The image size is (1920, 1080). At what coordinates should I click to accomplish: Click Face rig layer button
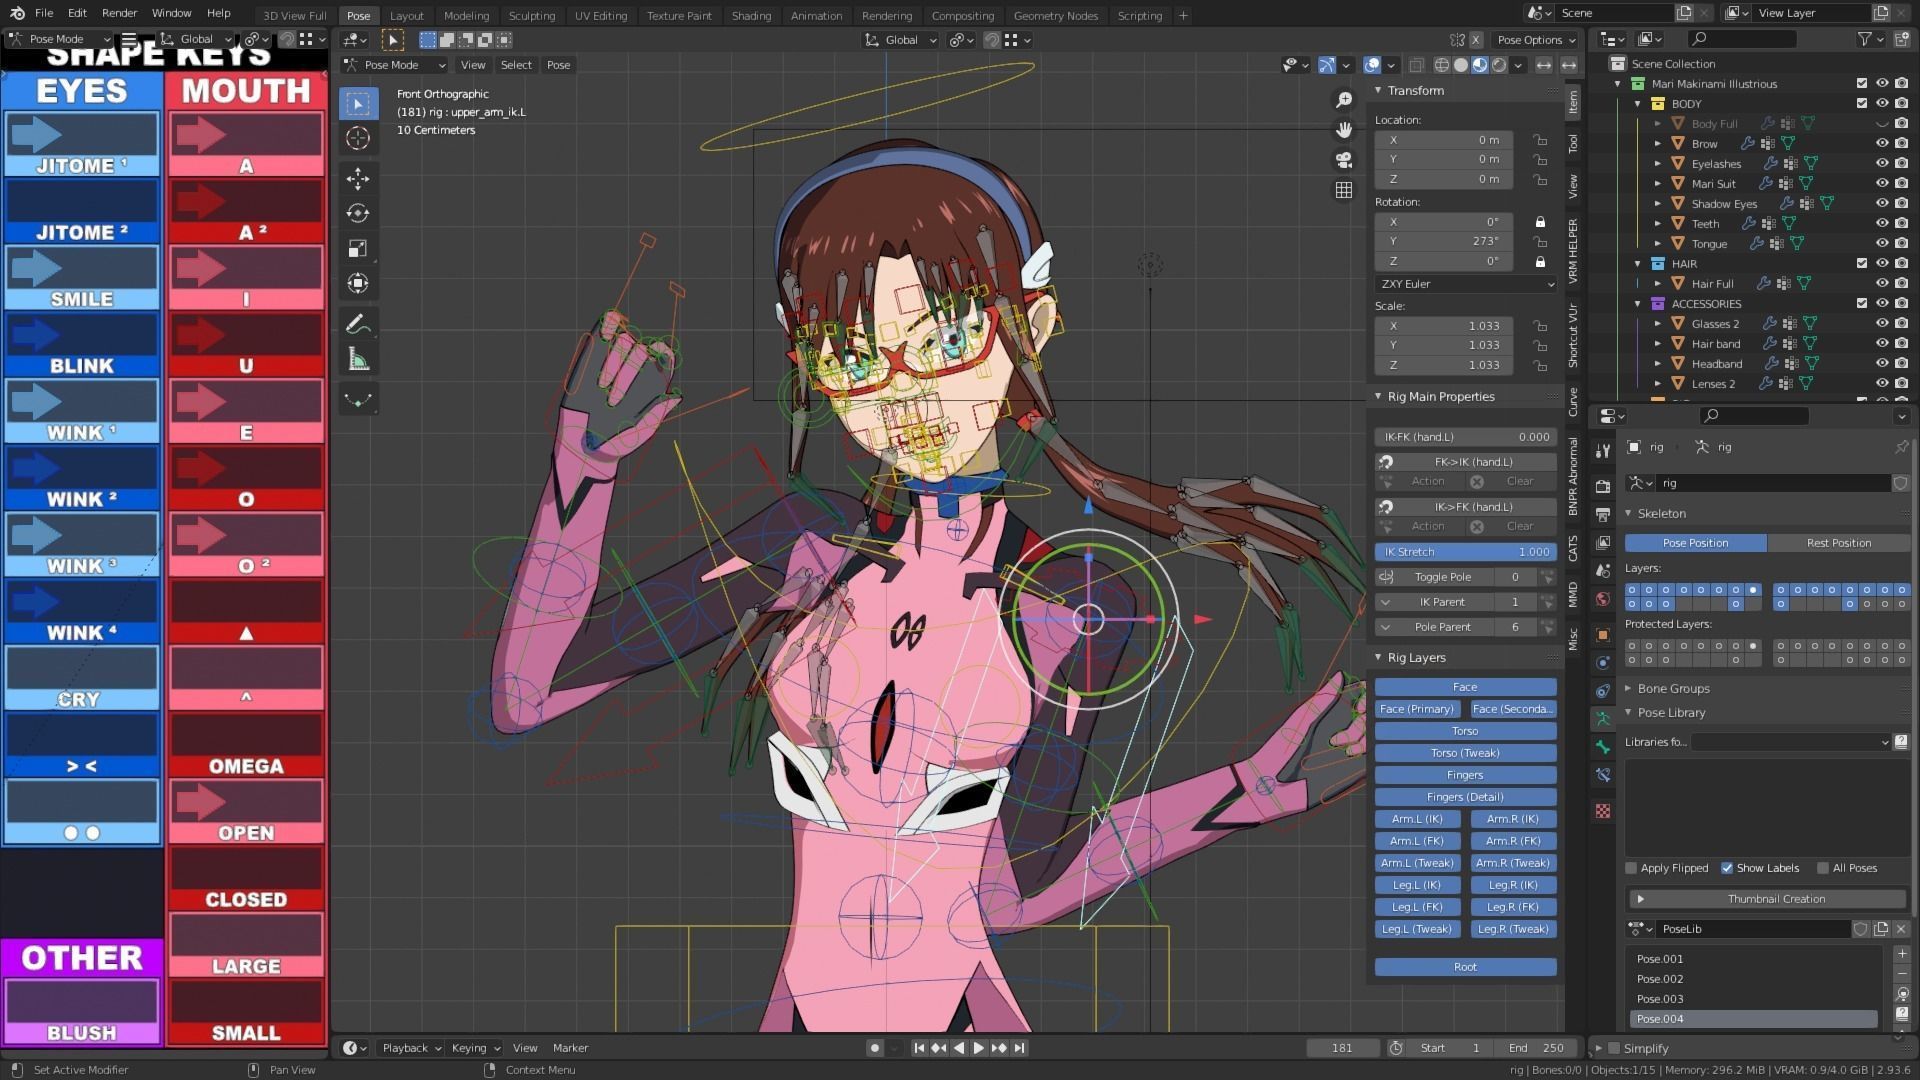coord(1465,687)
